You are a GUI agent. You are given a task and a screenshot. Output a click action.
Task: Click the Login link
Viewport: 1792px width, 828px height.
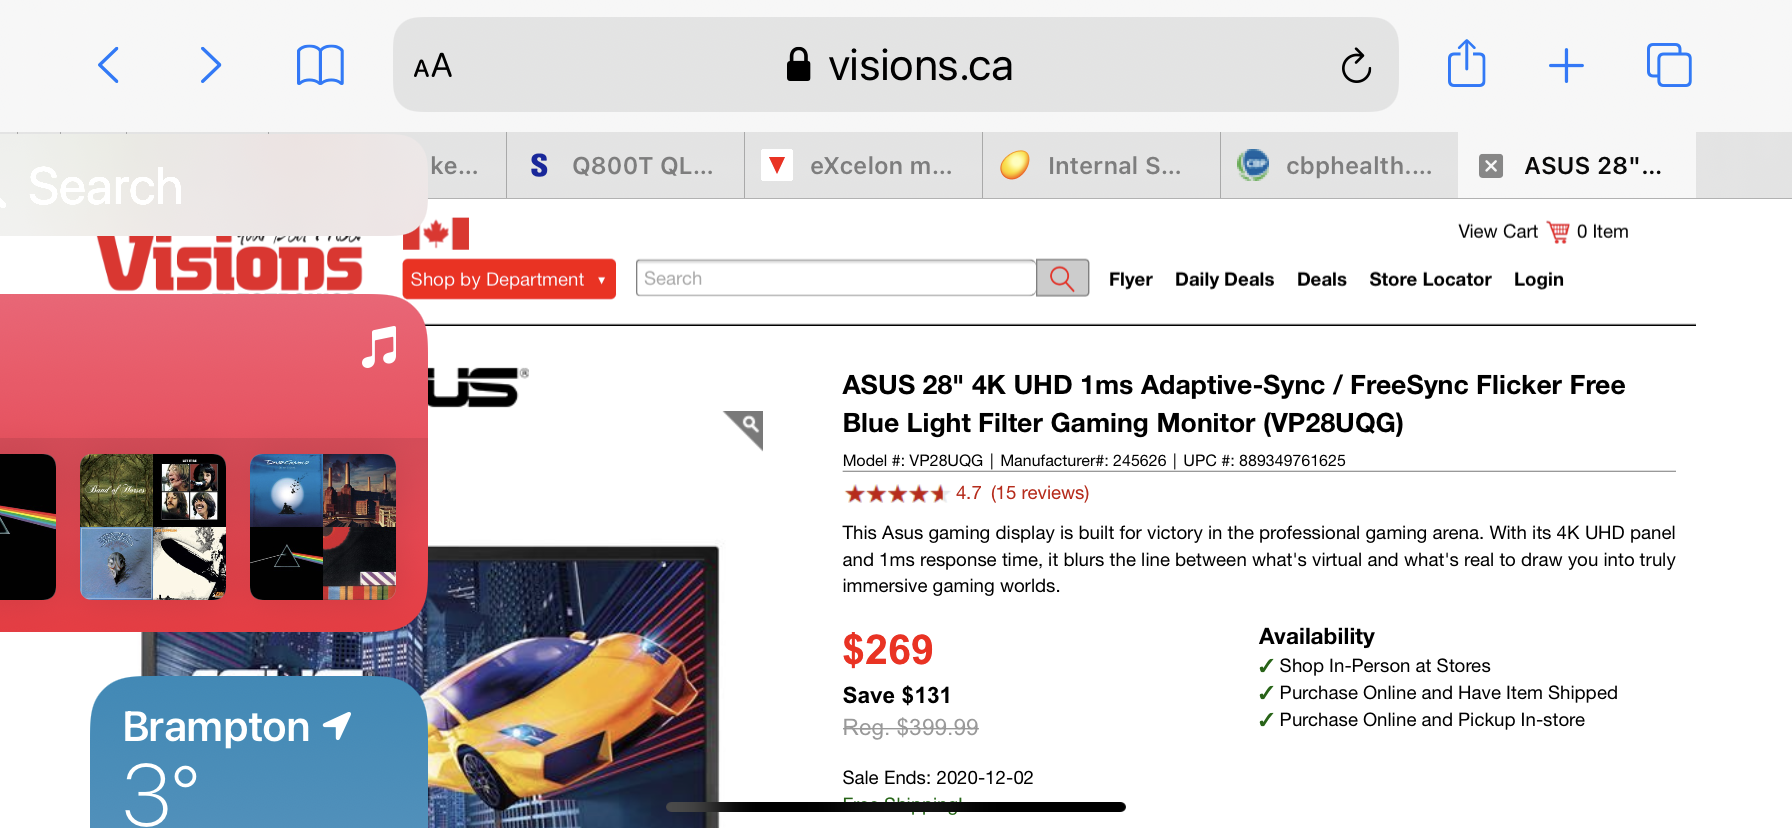1538,280
